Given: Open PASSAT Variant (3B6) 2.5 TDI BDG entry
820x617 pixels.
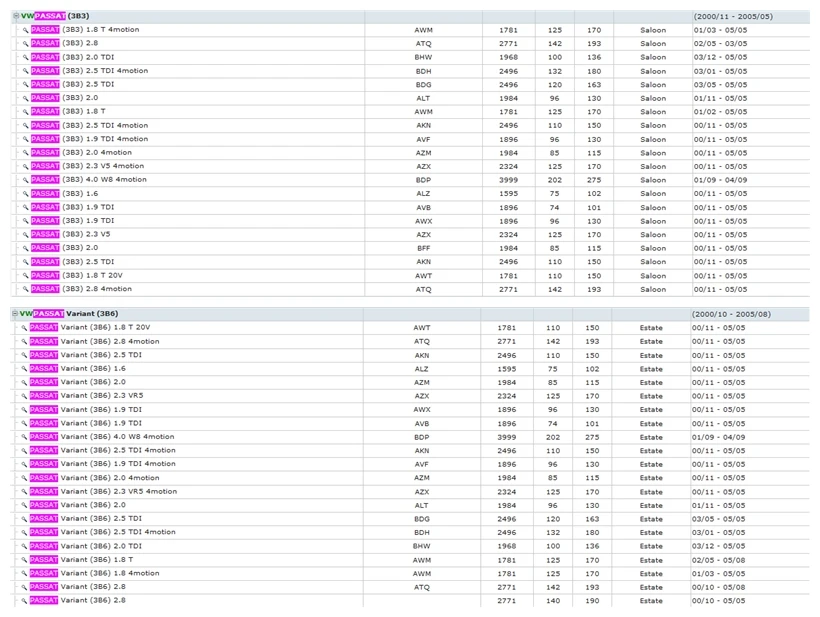Looking at the screenshot, I should 86,519.
